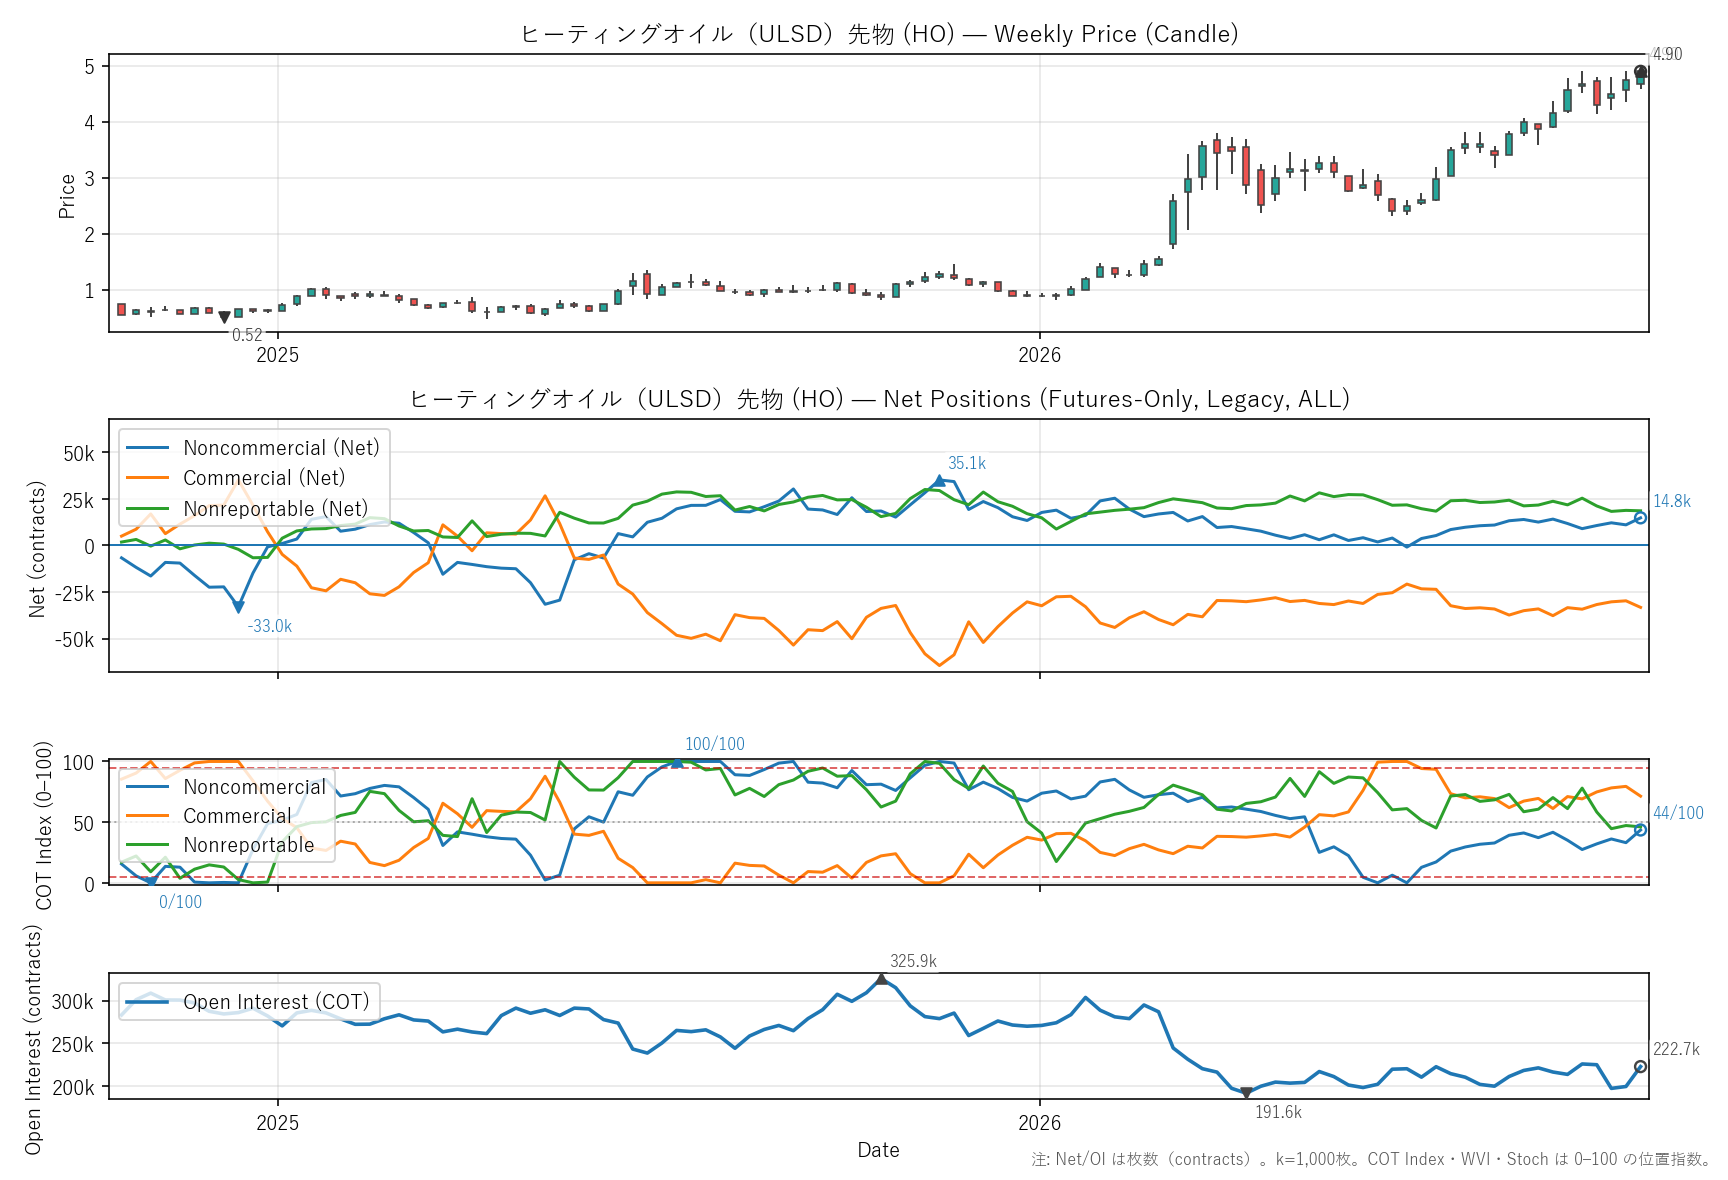1728x1180 pixels.
Task: Click the open interest low triangle marker
Action: coord(1246,1093)
